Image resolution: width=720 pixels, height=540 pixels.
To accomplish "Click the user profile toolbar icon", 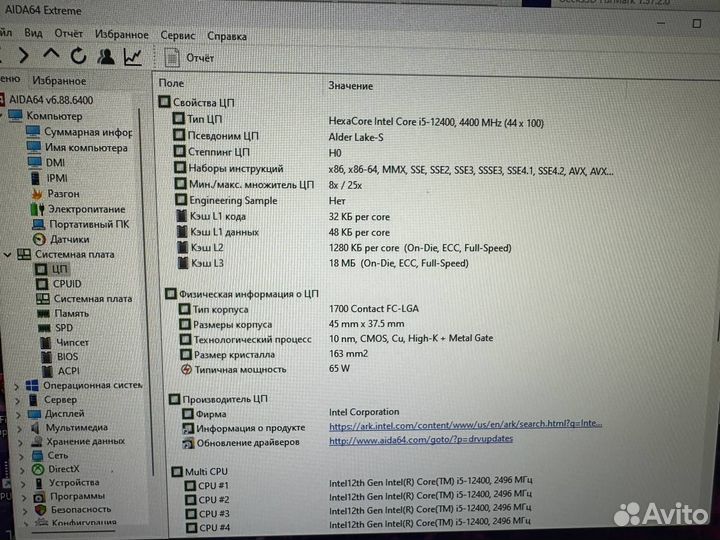I will 106,56.
